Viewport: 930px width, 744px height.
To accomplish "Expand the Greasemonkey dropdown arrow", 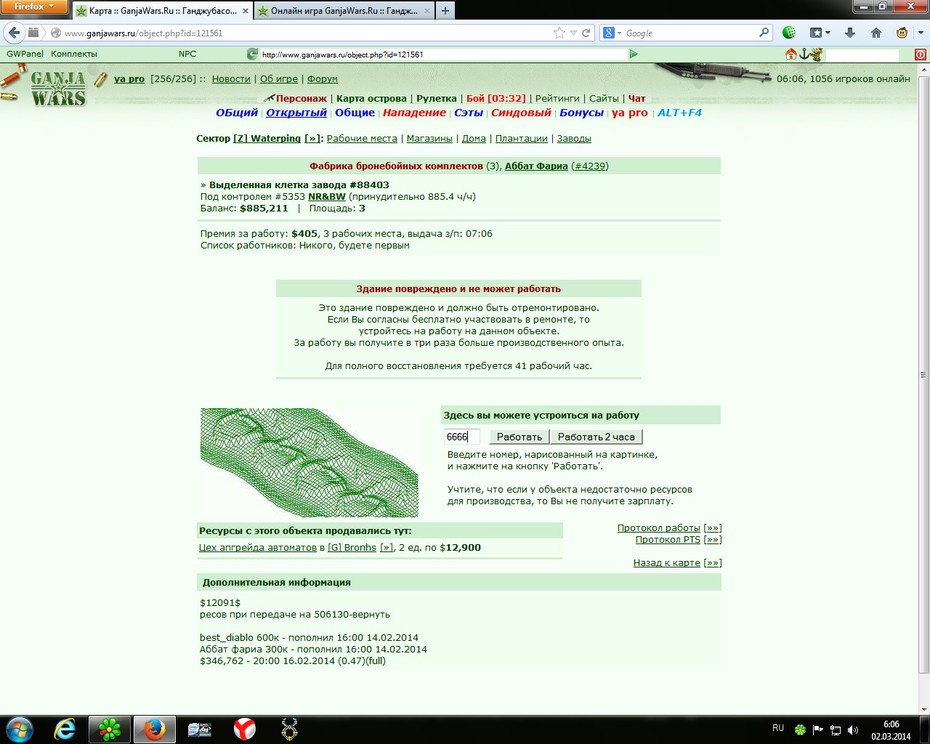I will coord(921,33).
